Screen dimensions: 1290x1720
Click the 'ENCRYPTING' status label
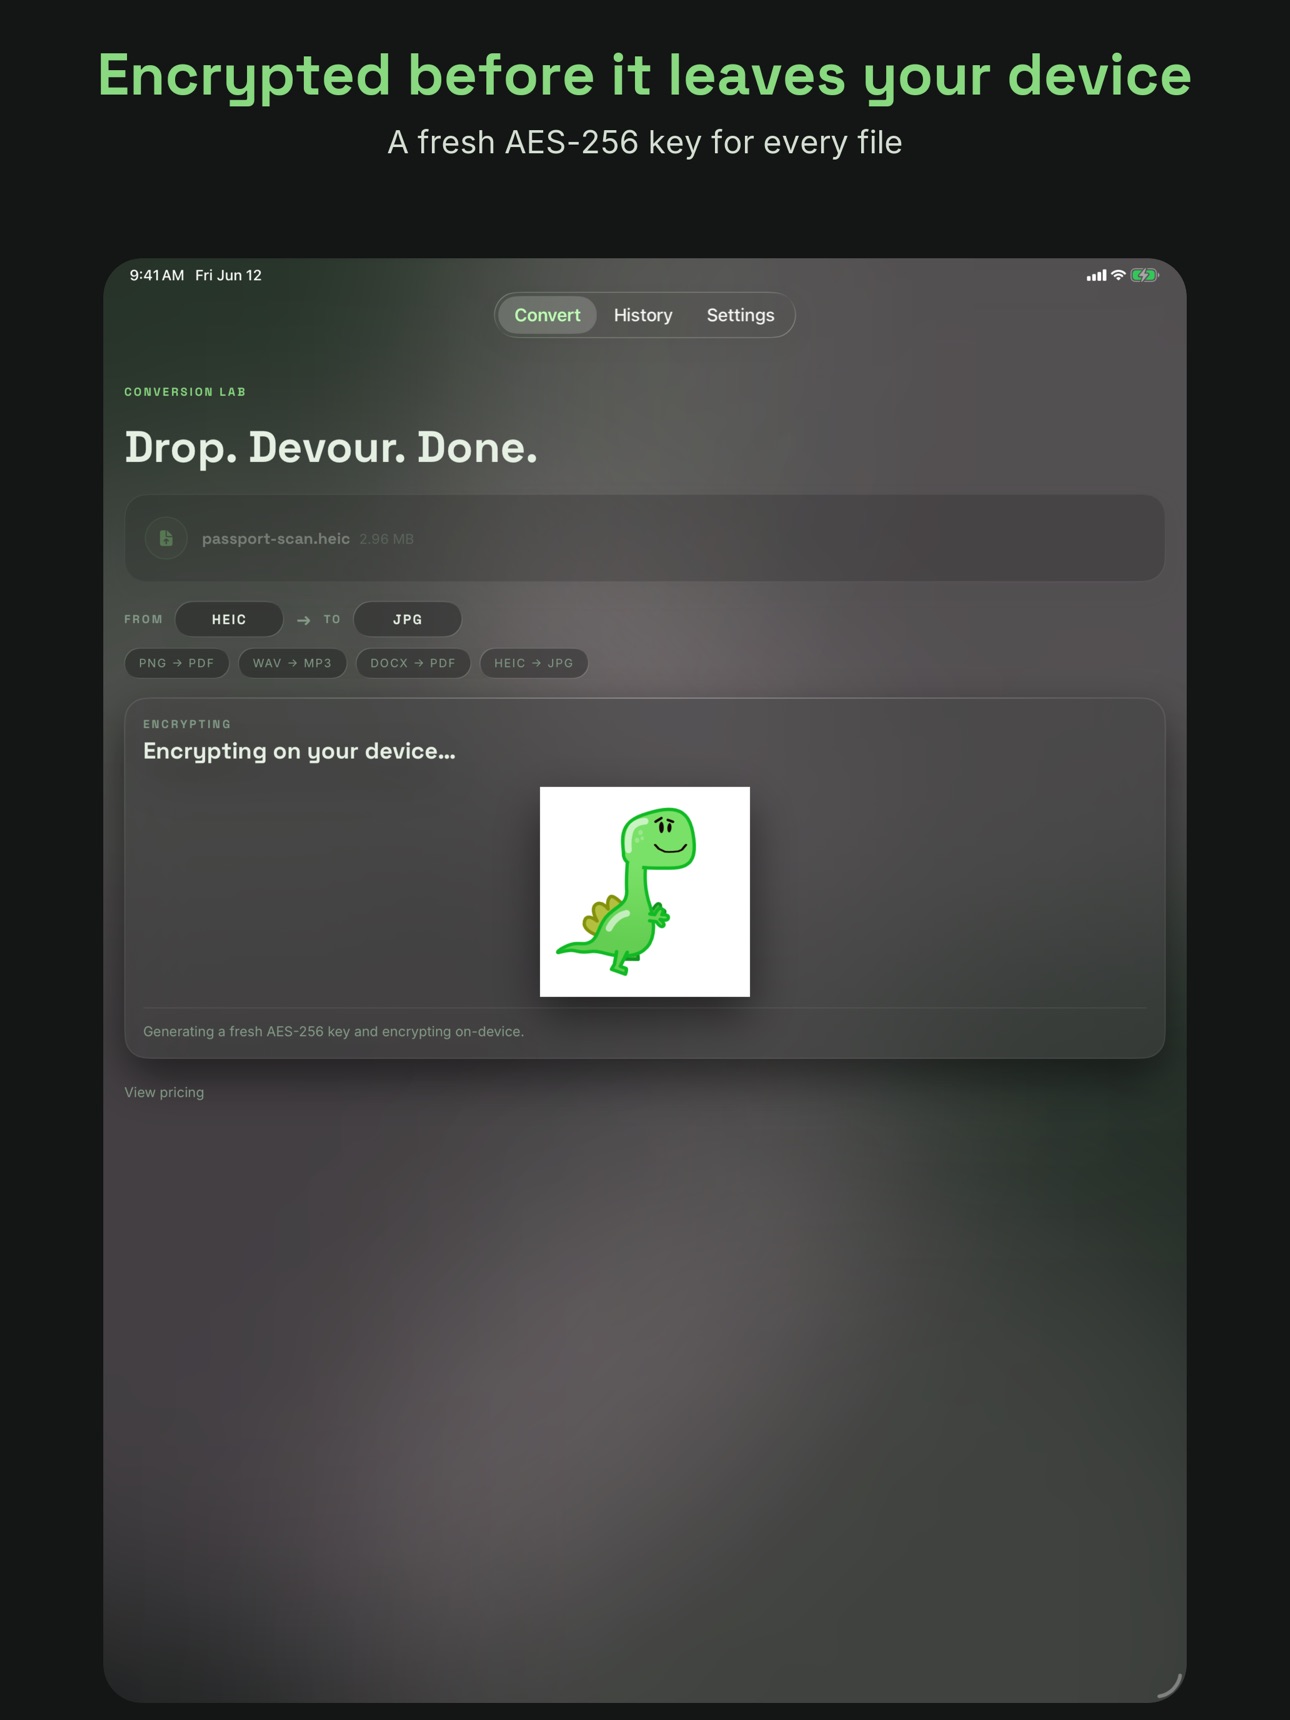point(187,724)
